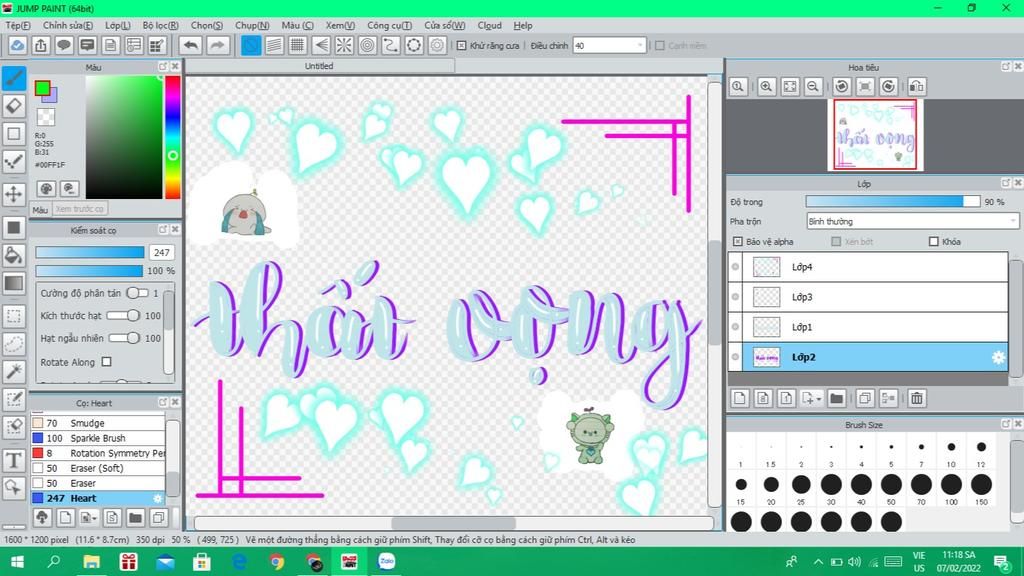Image resolution: width=1024 pixels, height=576 pixels.
Task: Zoom in on the navigator preview
Action: tap(766, 86)
